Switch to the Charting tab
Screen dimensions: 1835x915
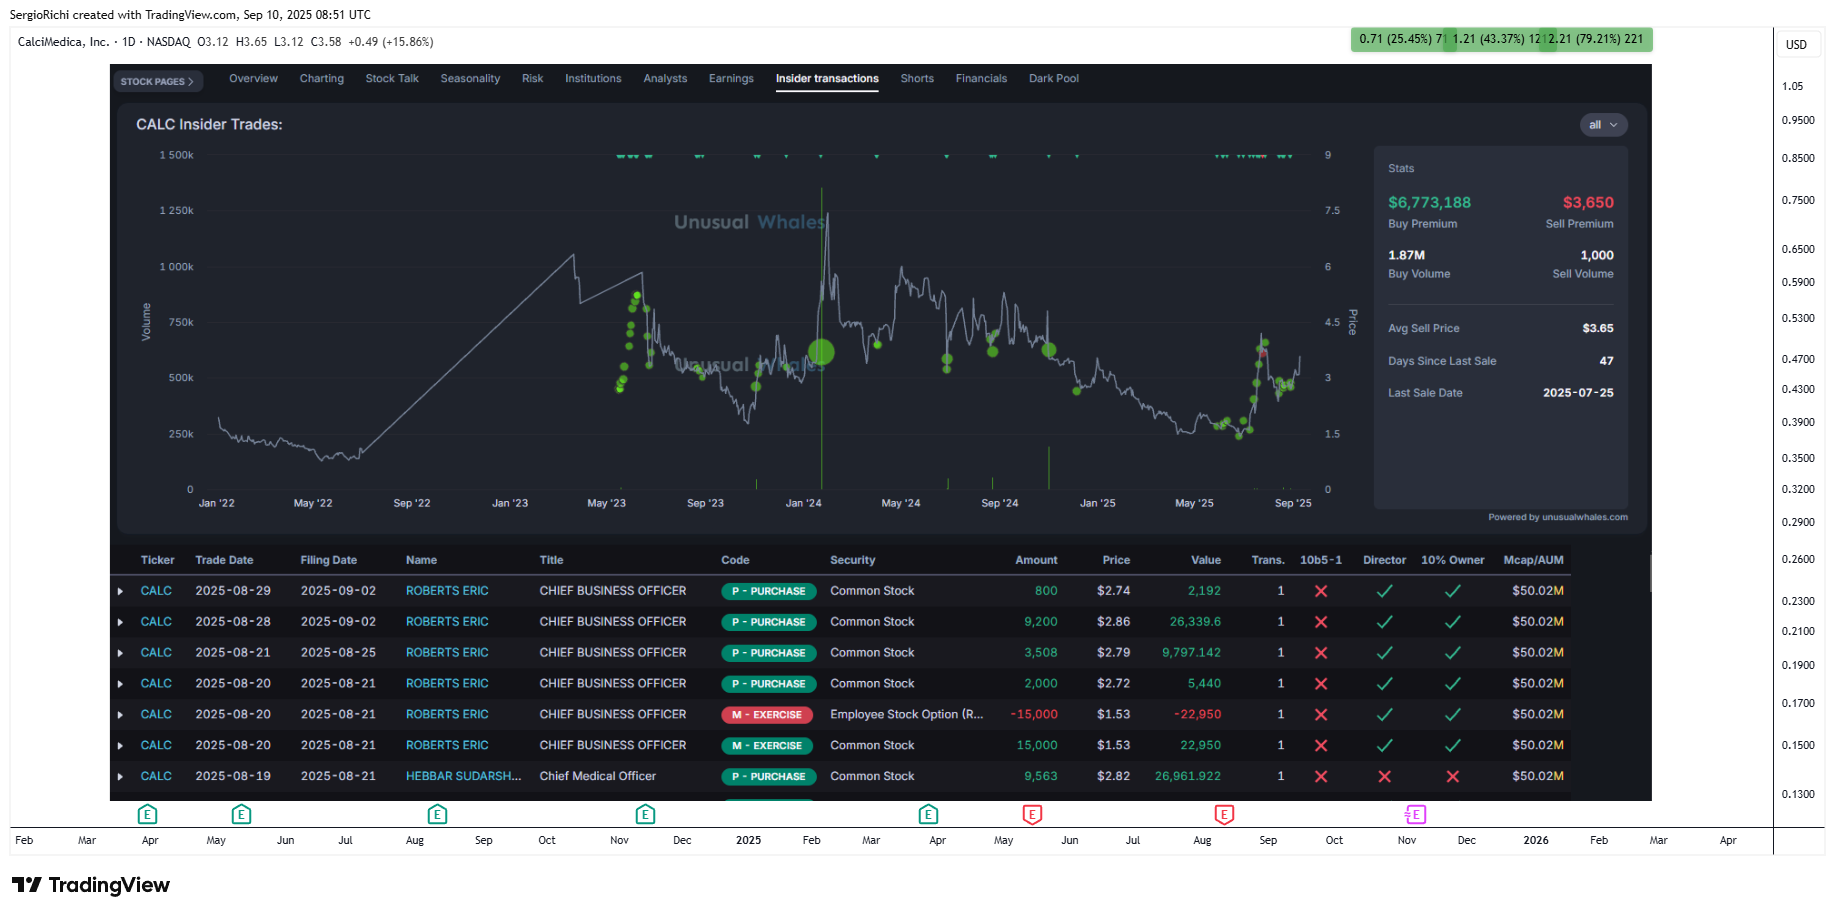click(x=322, y=78)
